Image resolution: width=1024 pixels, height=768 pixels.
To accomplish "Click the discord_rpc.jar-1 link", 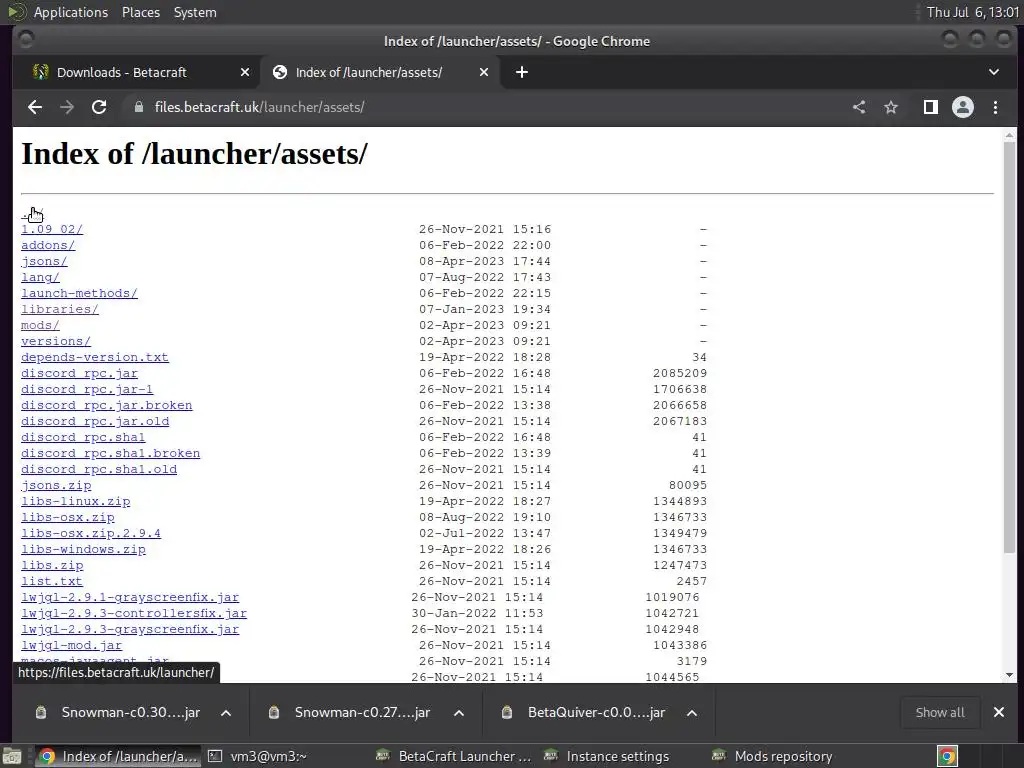I will [88, 389].
